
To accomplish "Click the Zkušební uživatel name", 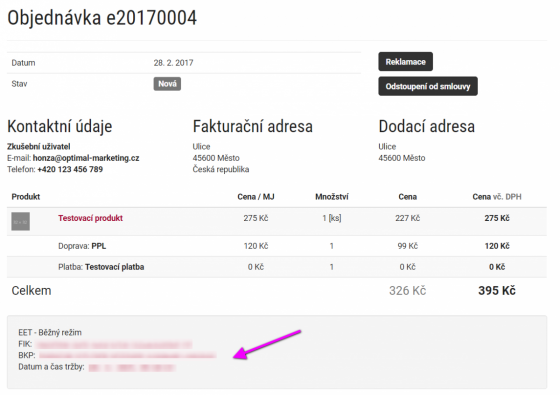I will (x=39, y=146).
